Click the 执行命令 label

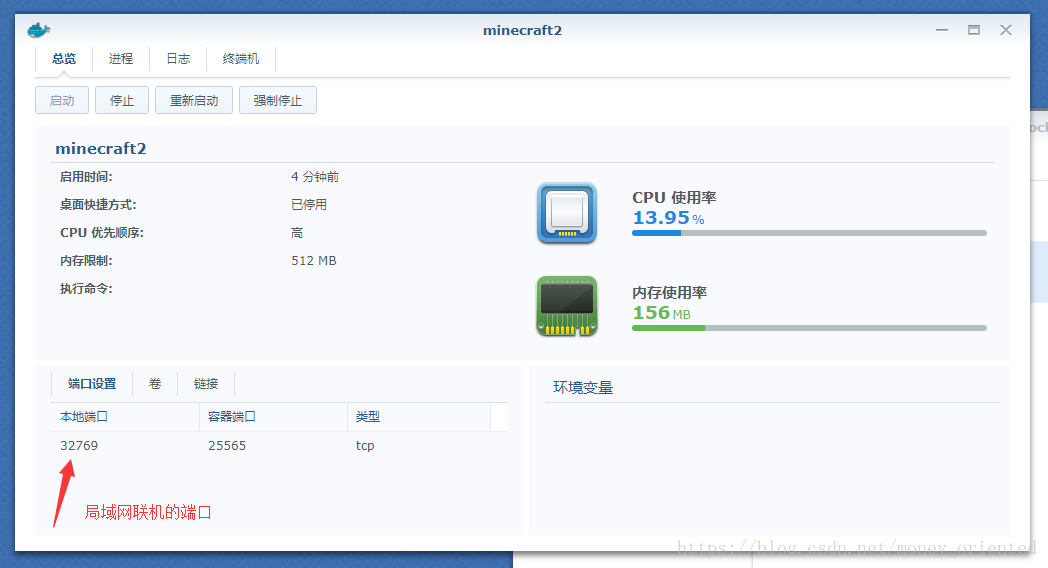86,289
